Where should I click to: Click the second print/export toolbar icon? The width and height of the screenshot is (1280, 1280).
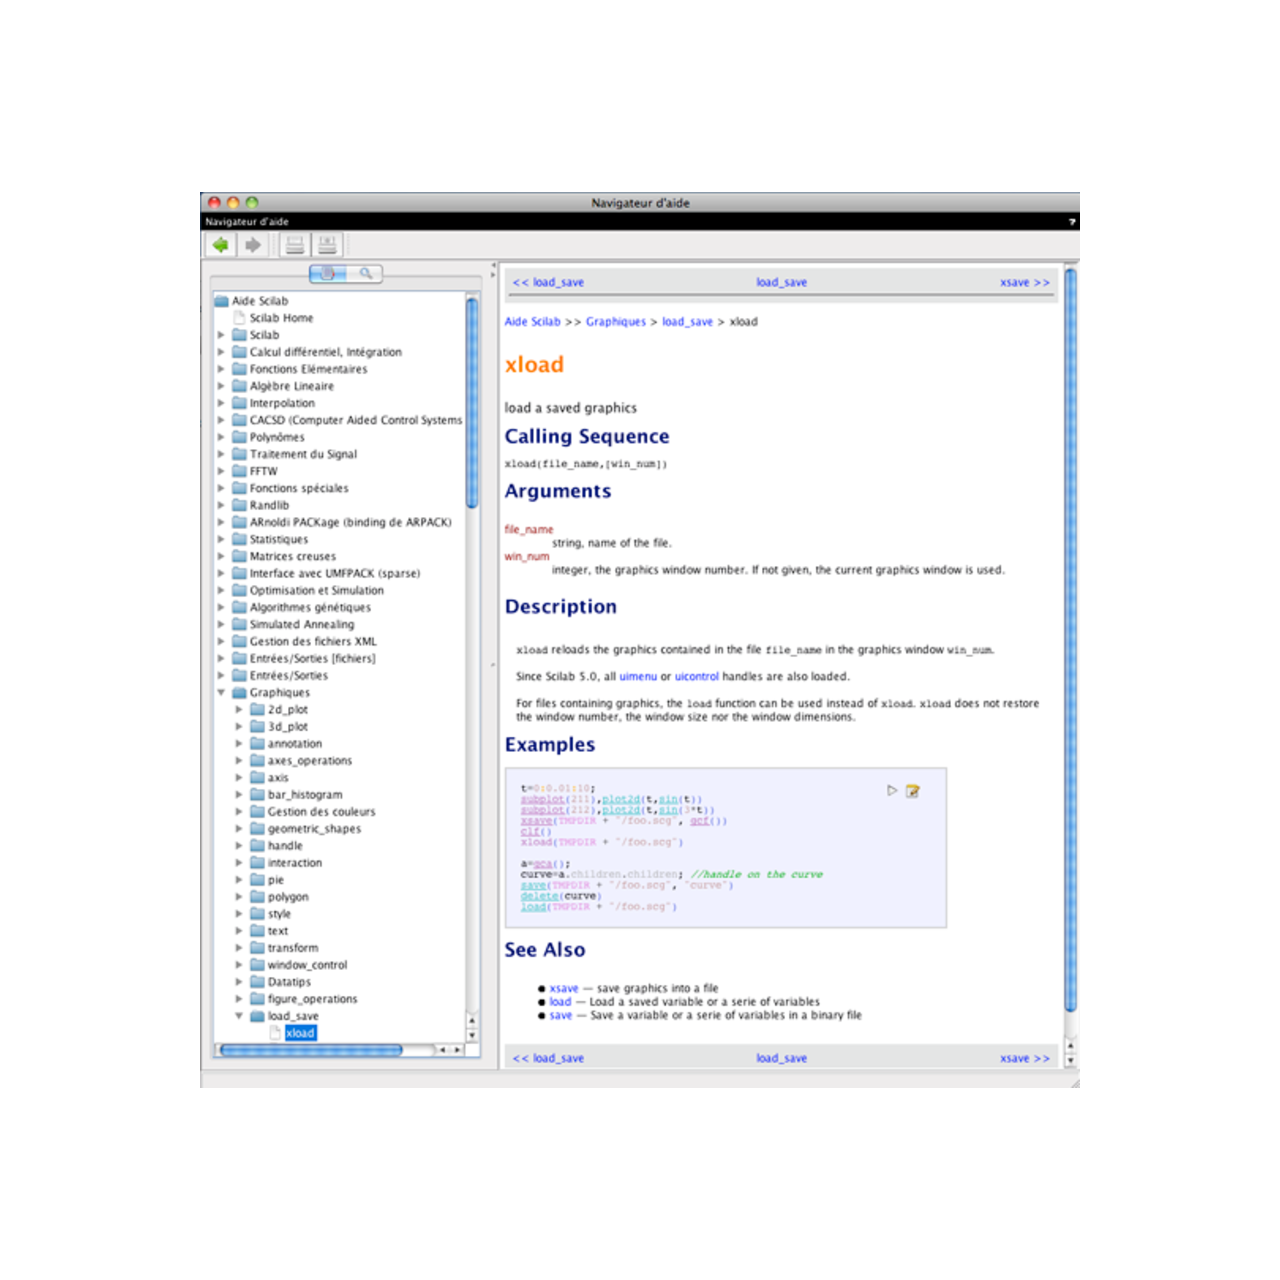[327, 244]
